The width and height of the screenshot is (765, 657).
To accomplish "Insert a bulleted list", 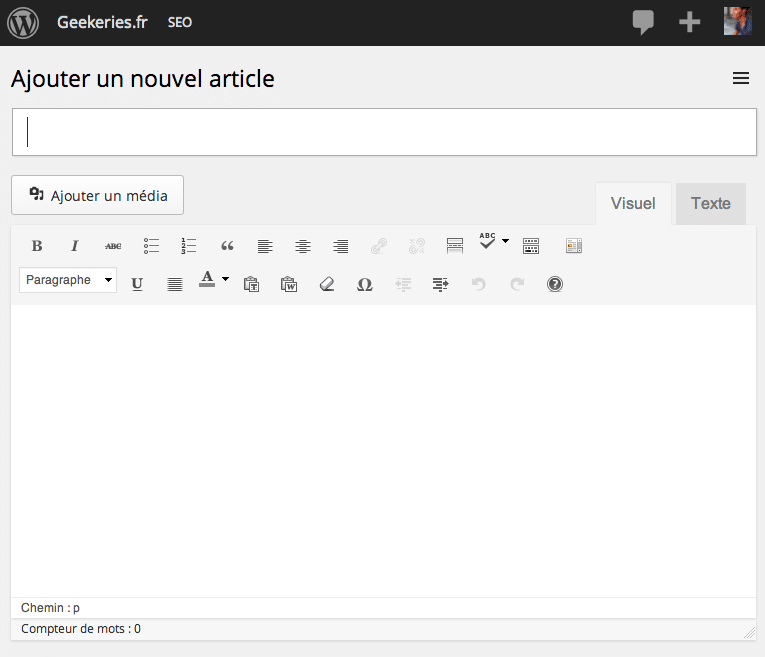I will point(151,246).
